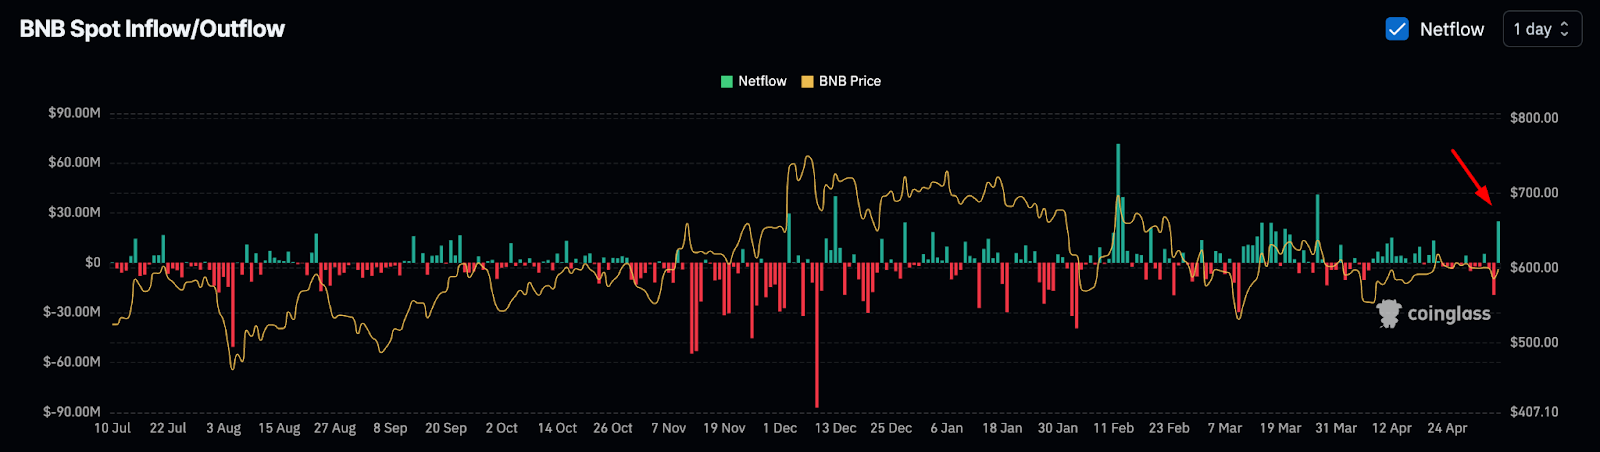
Task: Click the 20 Sep date label
Action: (x=446, y=428)
